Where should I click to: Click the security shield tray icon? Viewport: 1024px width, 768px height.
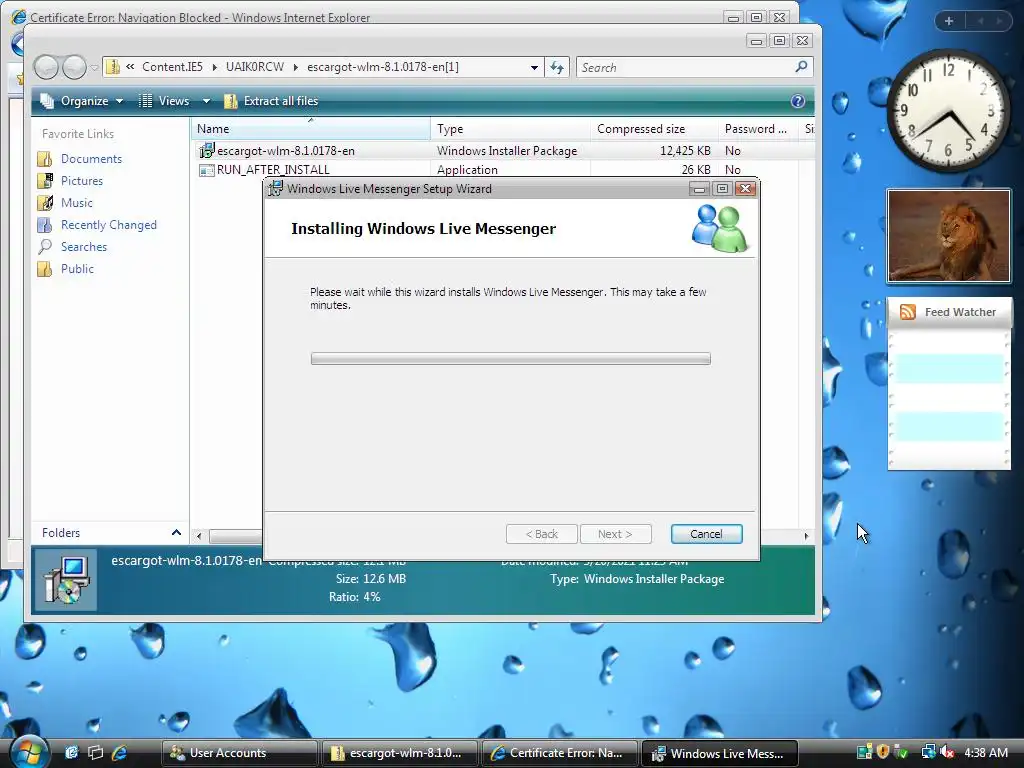[x=883, y=753]
